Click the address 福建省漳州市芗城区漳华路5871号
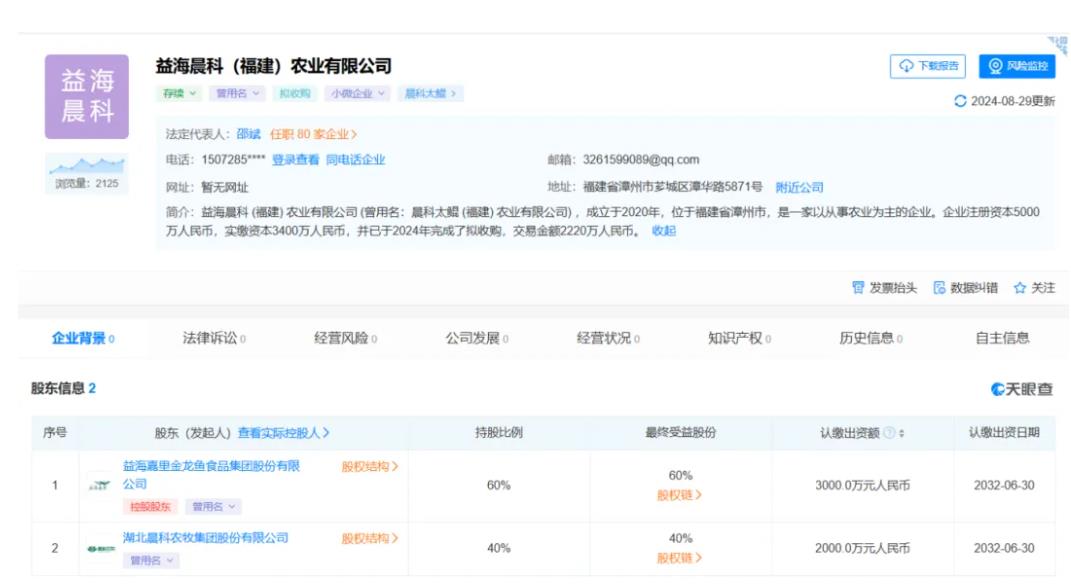Screen dimensions: 1071x588 tap(672, 187)
